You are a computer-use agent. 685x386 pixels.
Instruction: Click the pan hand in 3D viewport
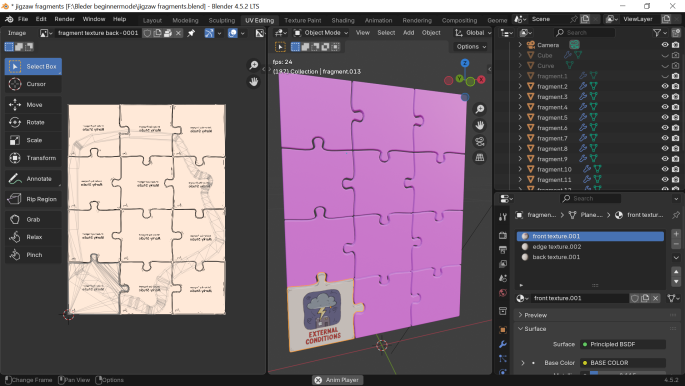(x=480, y=125)
